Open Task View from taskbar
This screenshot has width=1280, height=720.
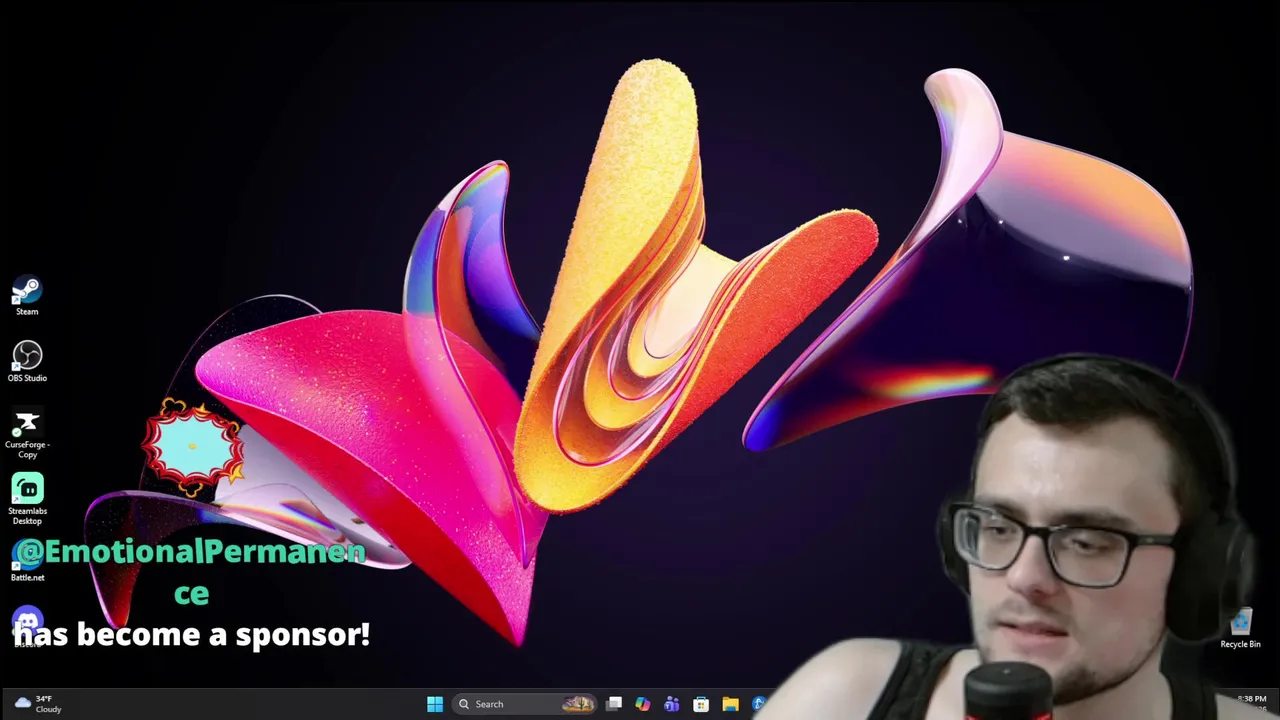[614, 704]
